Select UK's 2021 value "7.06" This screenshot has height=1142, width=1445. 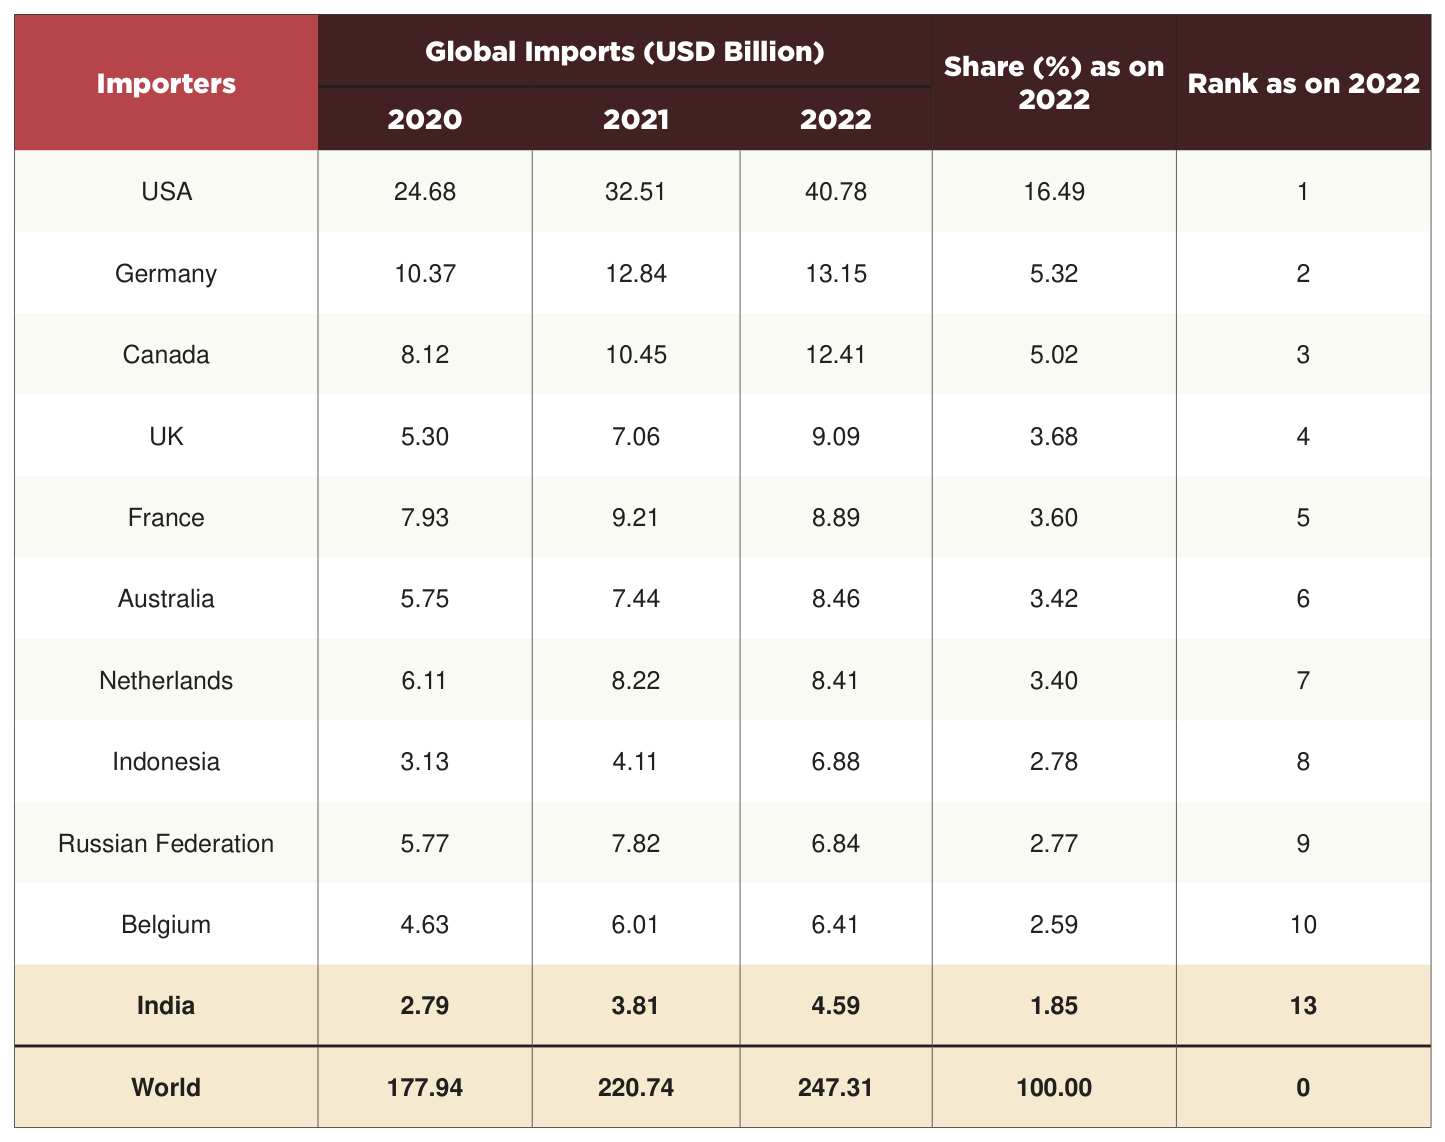(x=636, y=436)
